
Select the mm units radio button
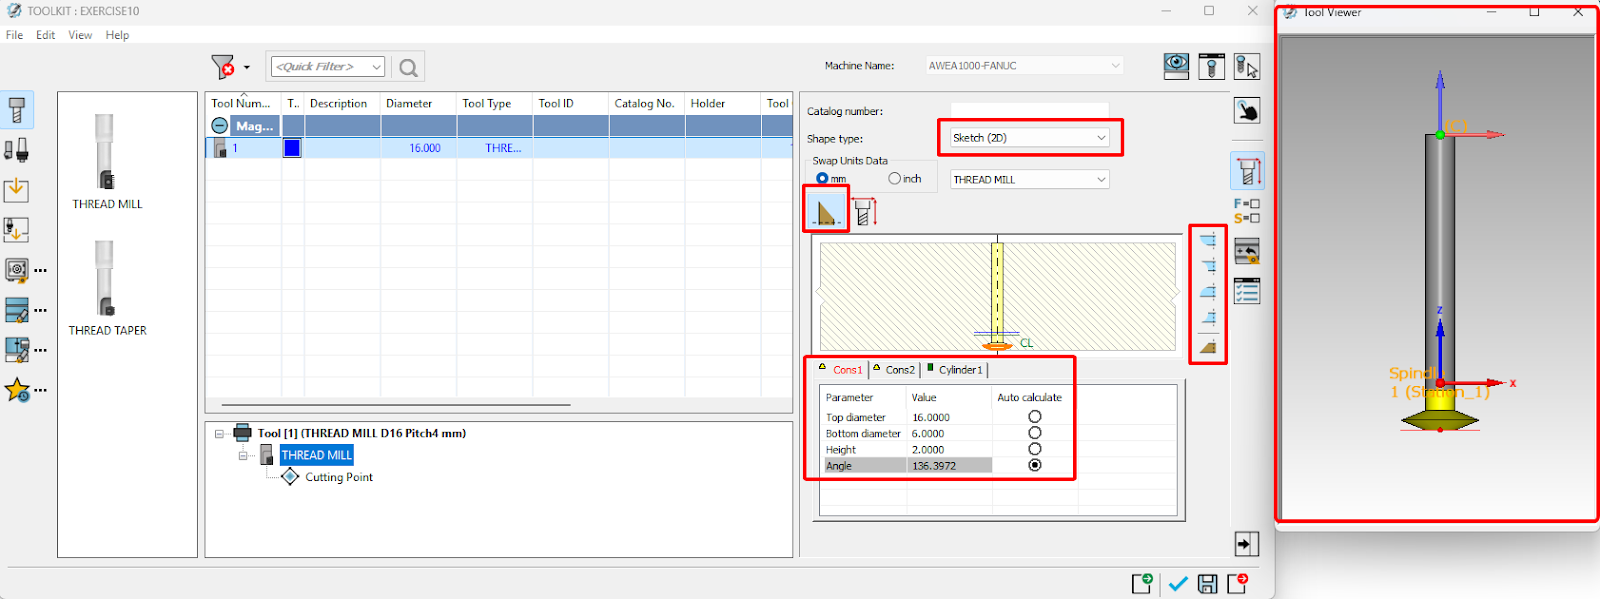(x=822, y=179)
